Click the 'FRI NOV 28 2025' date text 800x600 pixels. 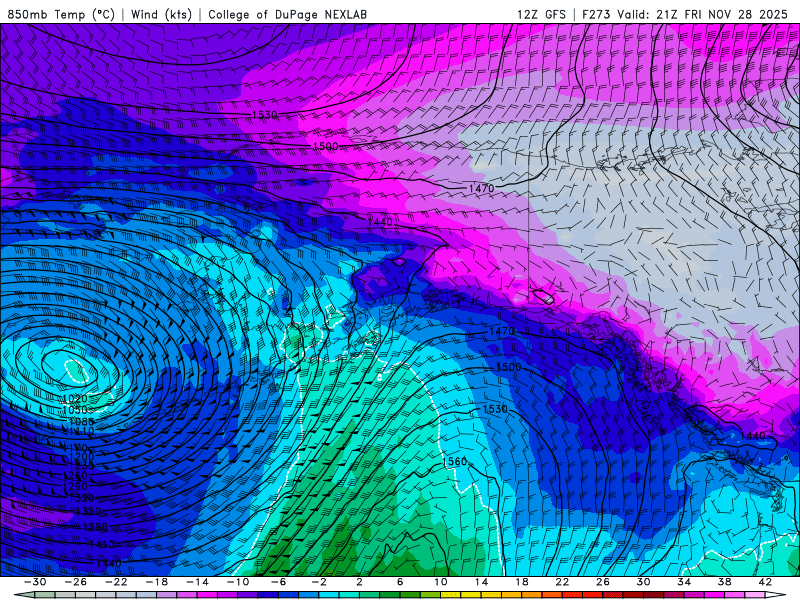coord(736,14)
